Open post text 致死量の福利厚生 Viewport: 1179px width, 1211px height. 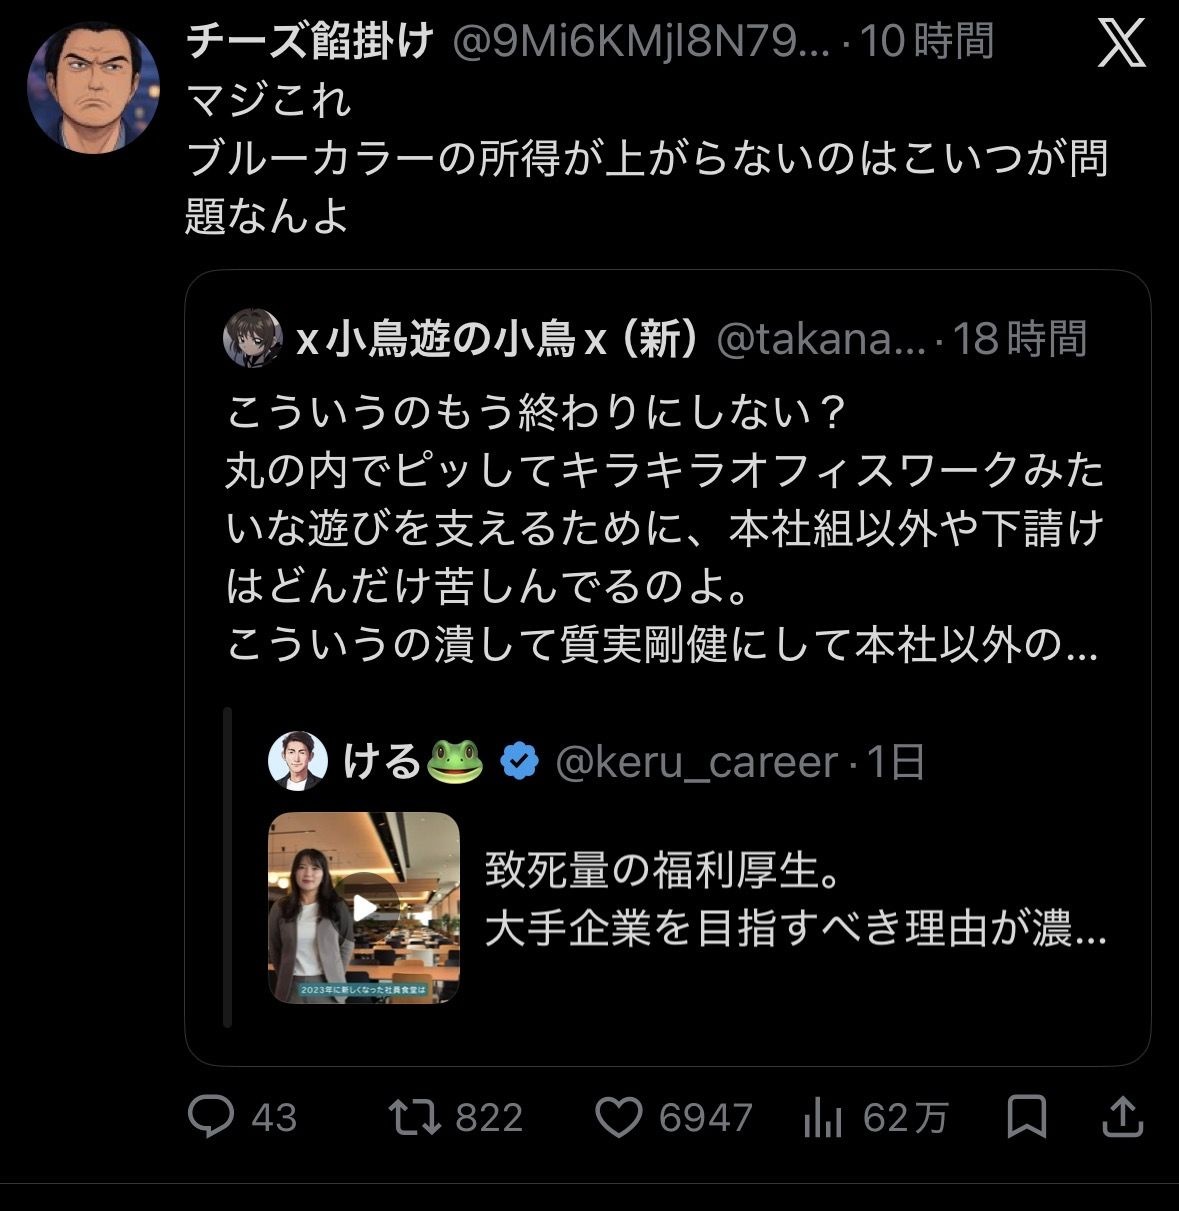[x=662, y=870]
